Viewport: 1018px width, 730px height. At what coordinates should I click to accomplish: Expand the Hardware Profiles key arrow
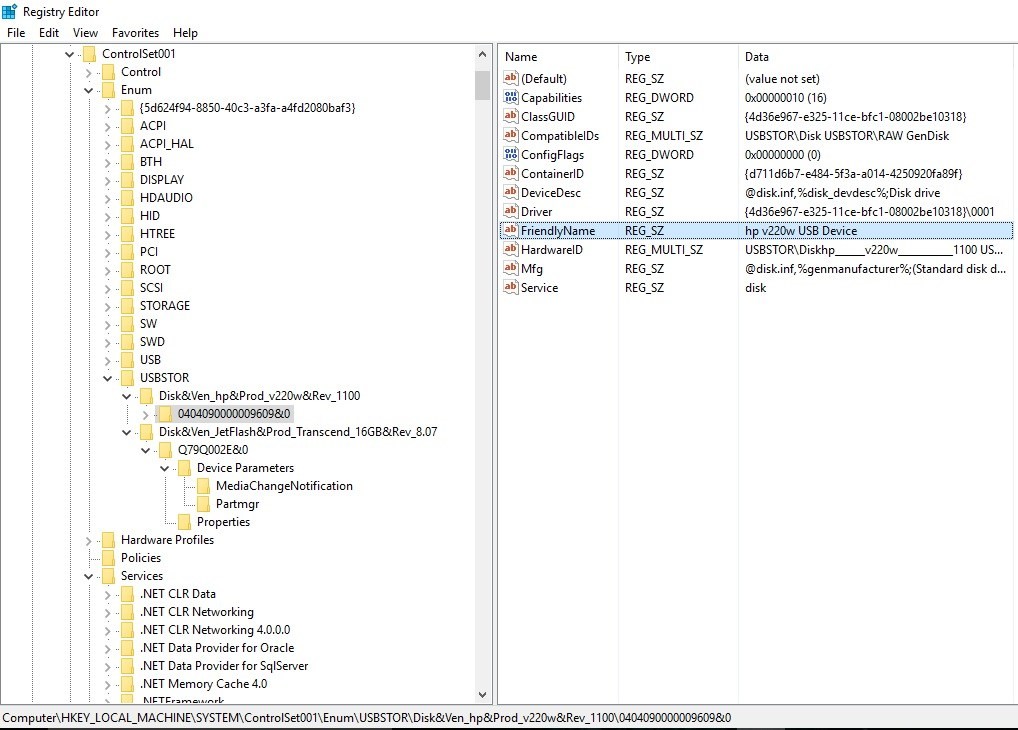(x=88, y=540)
